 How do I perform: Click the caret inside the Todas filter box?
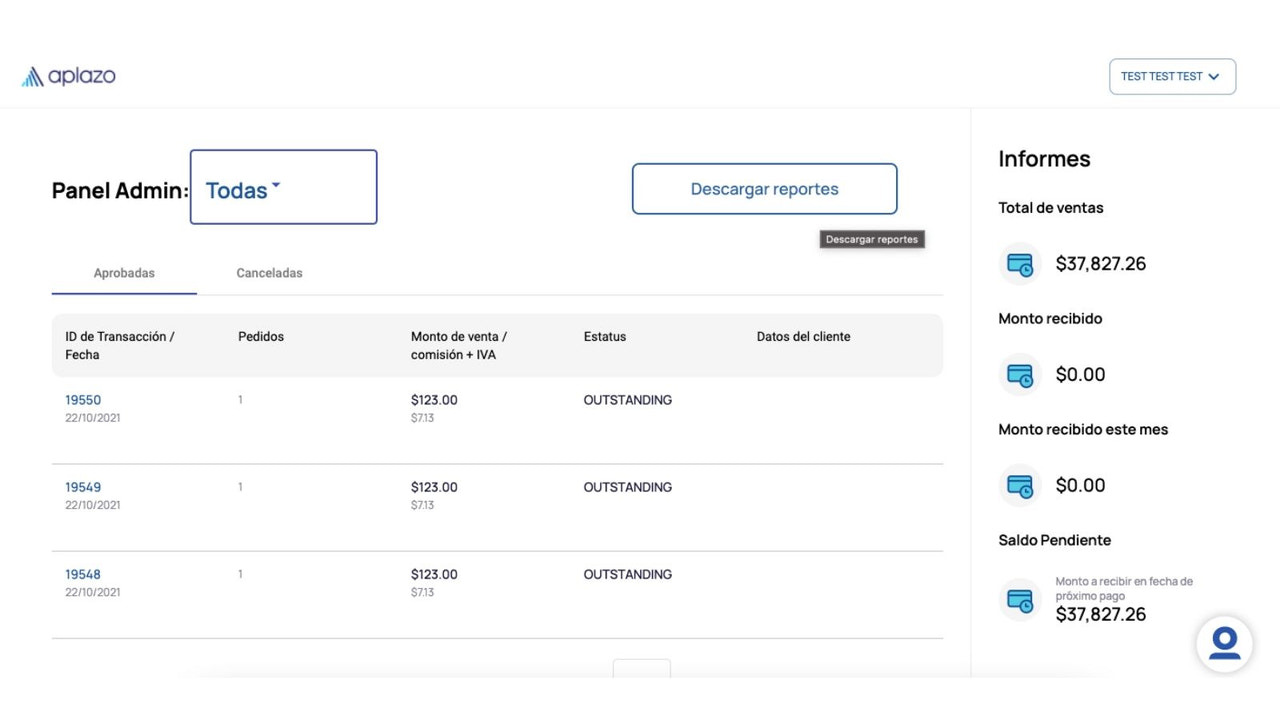(x=275, y=186)
